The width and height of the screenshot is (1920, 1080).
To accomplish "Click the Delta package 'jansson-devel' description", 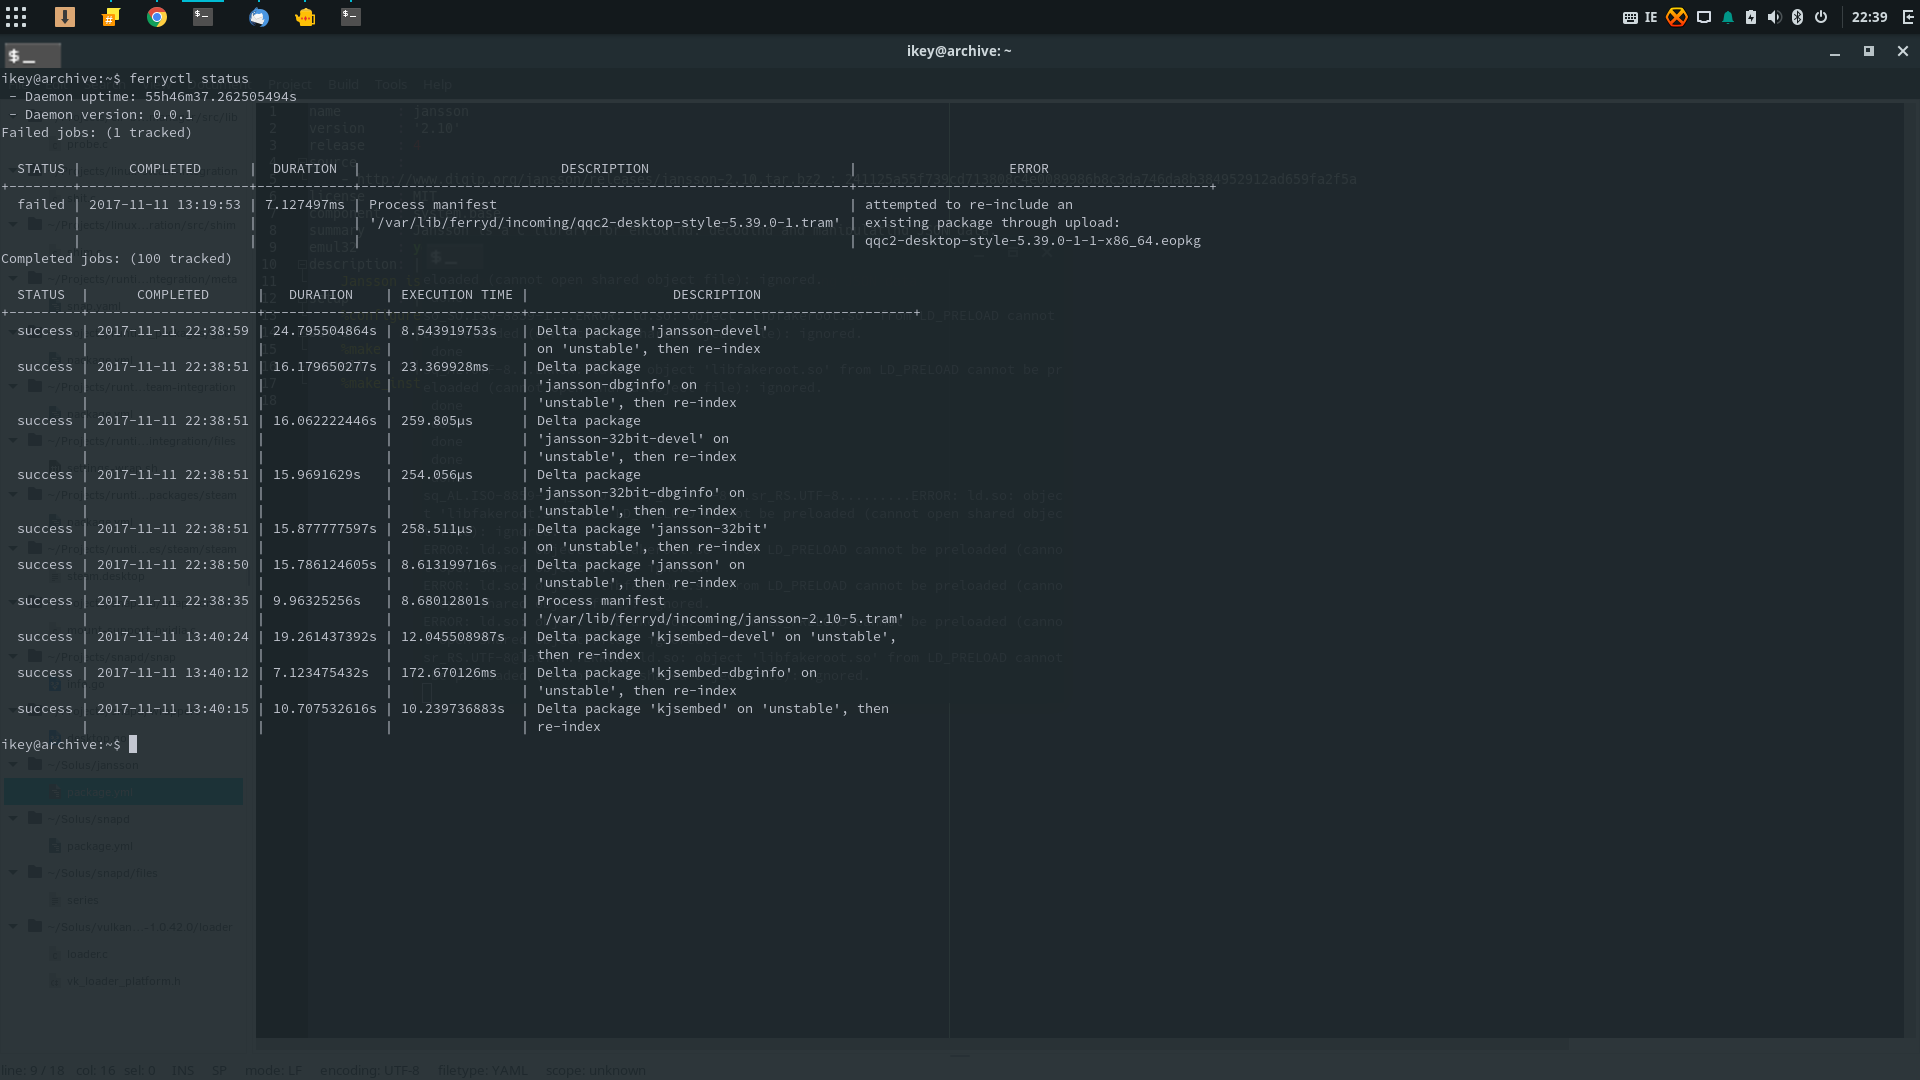I will 653,331.
